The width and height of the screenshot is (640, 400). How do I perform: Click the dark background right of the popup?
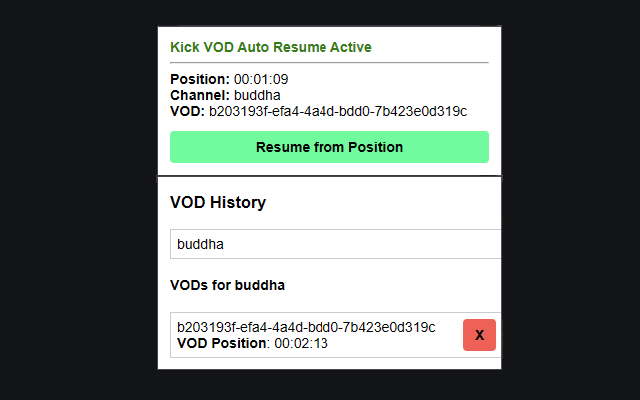coord(570,200)
